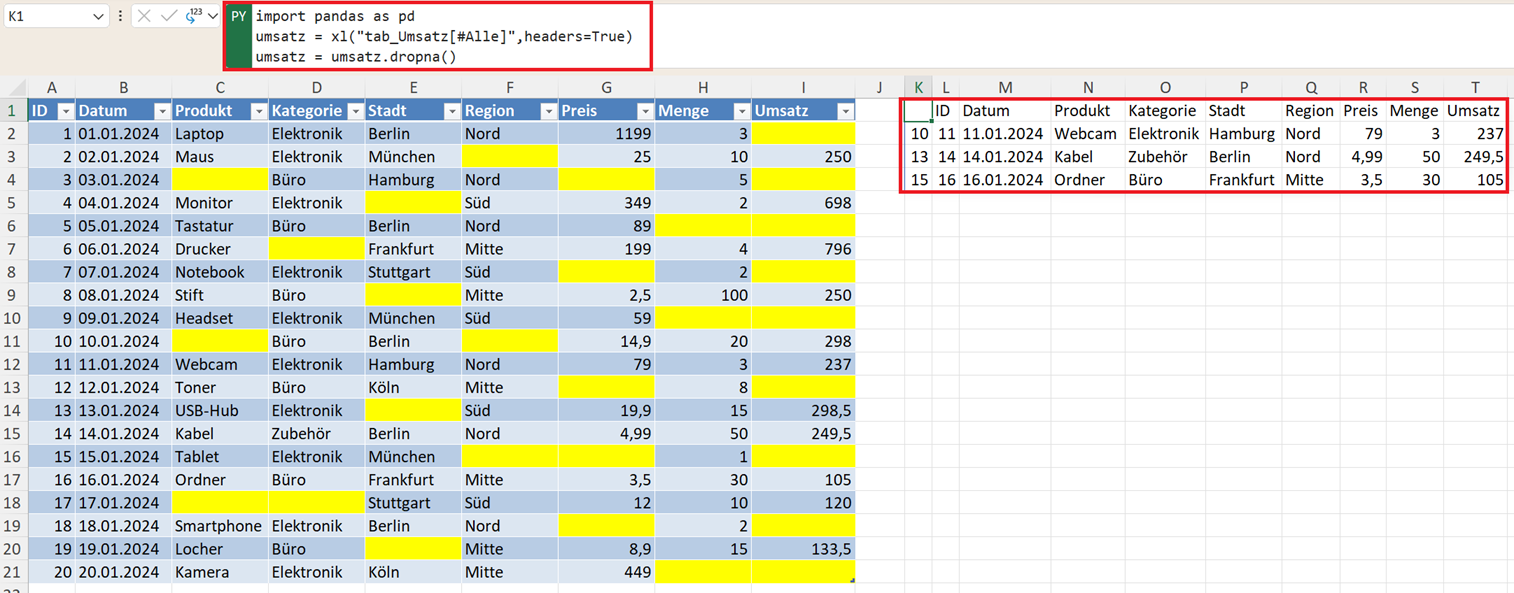This screenshot has height=593, width=1514.
Task: Click the Python output type icon
Action: [193, 16]
